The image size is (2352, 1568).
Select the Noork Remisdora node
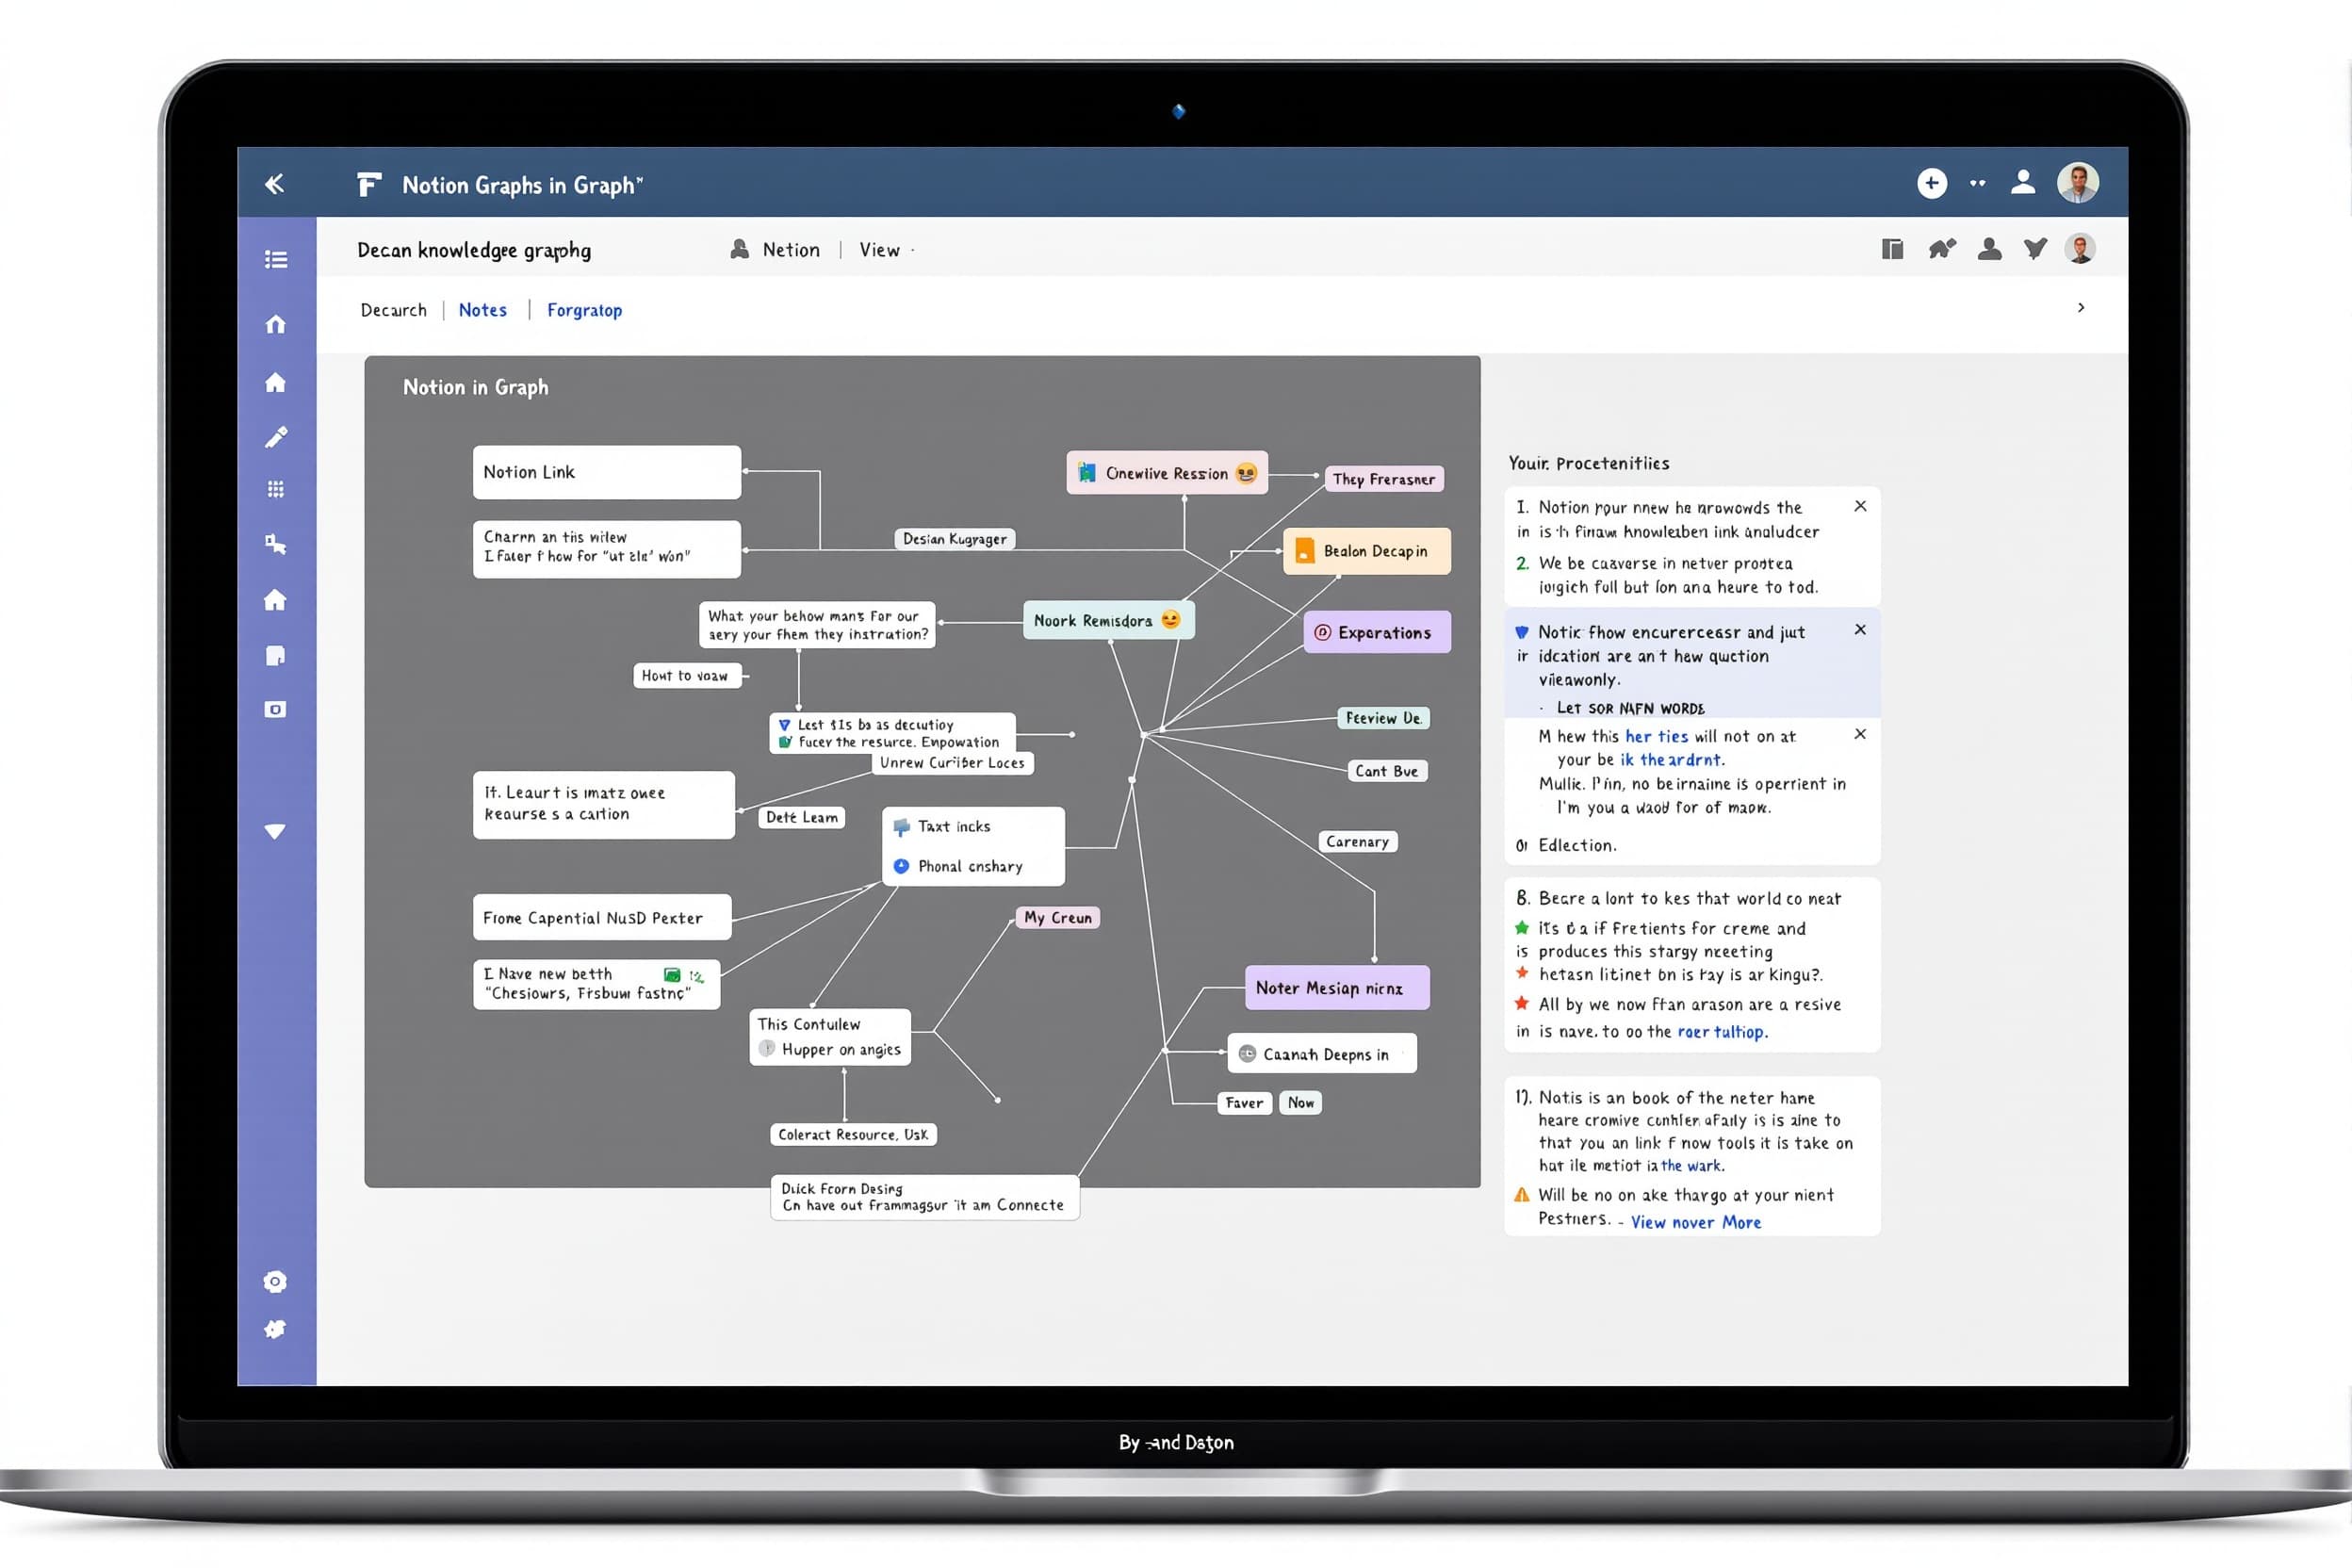pyautogui.click(x=1108, y=620)
